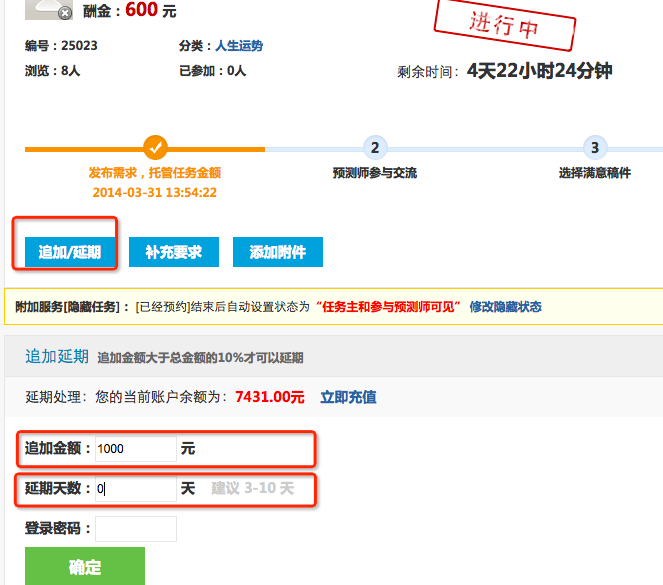
Task: Click the 预测师参与交流 step label
Action: click(x=375, y=173)
